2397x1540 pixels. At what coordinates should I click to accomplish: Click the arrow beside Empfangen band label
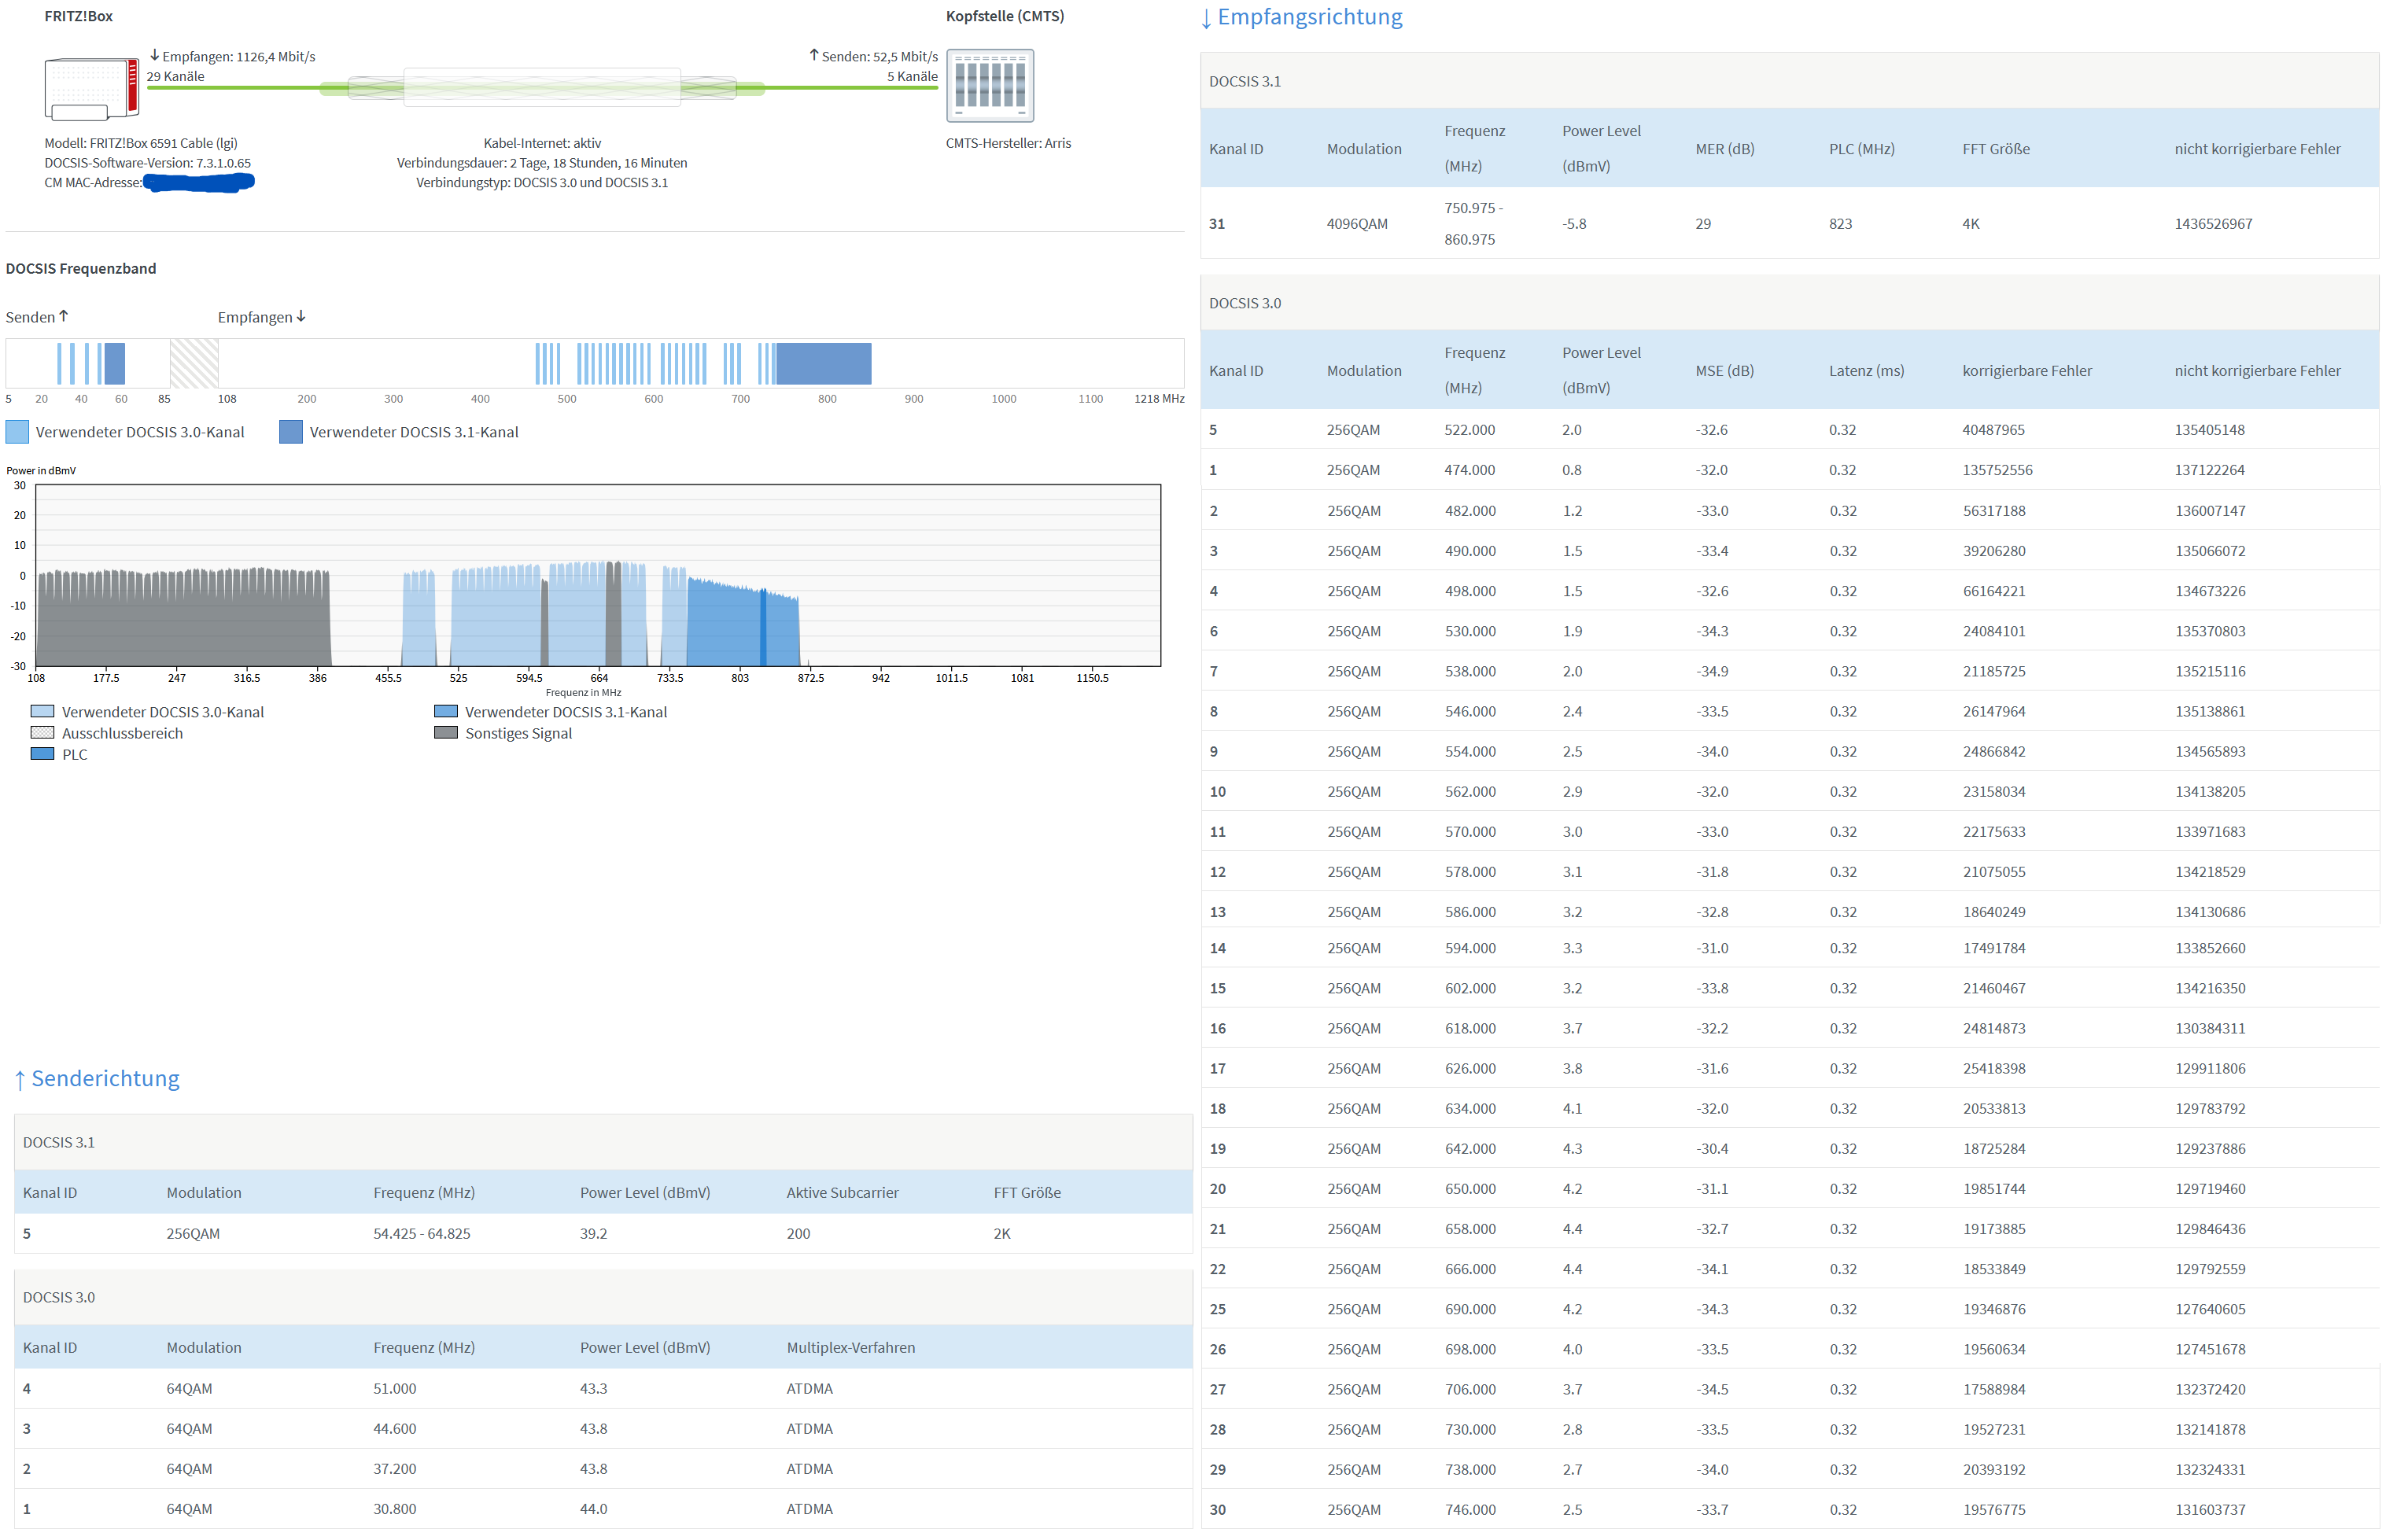[301, 316]
